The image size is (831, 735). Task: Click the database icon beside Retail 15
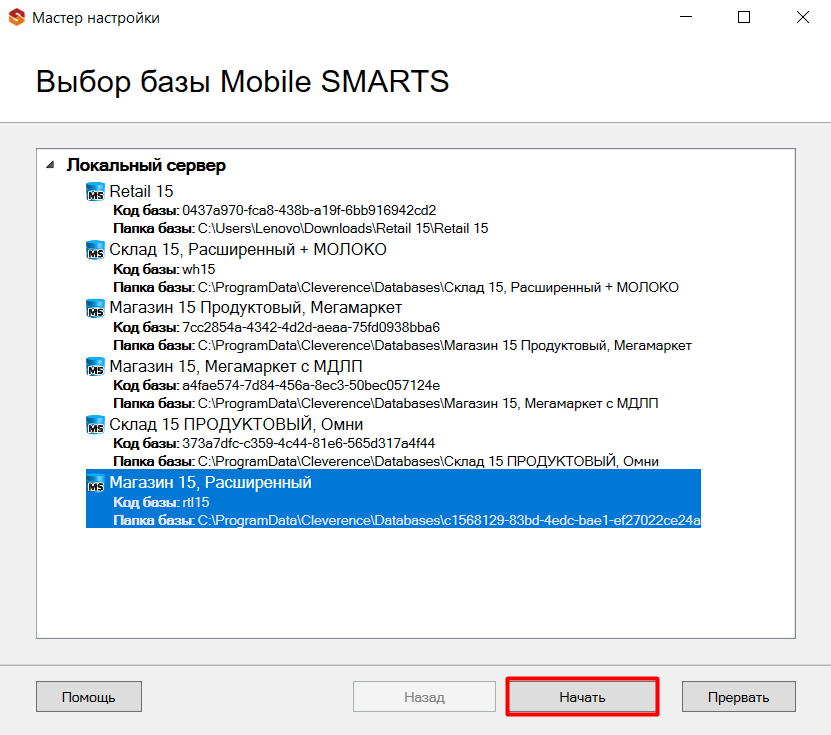tap(95, 191)
